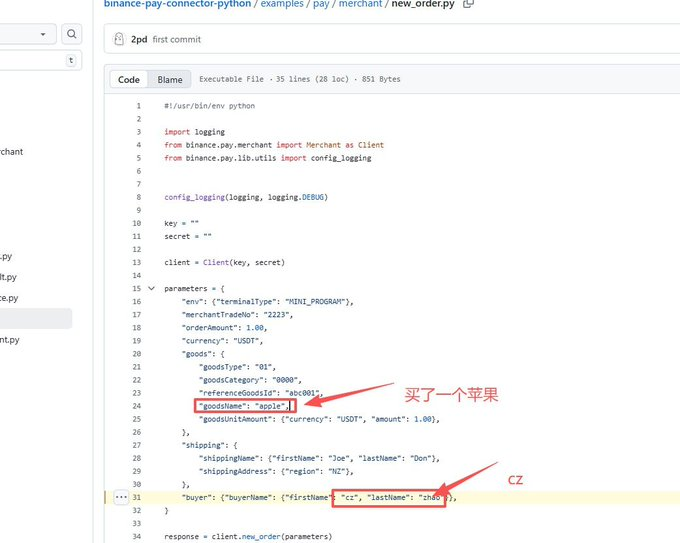
Task: Switch to the Code tab
Action: coord(129,79)
